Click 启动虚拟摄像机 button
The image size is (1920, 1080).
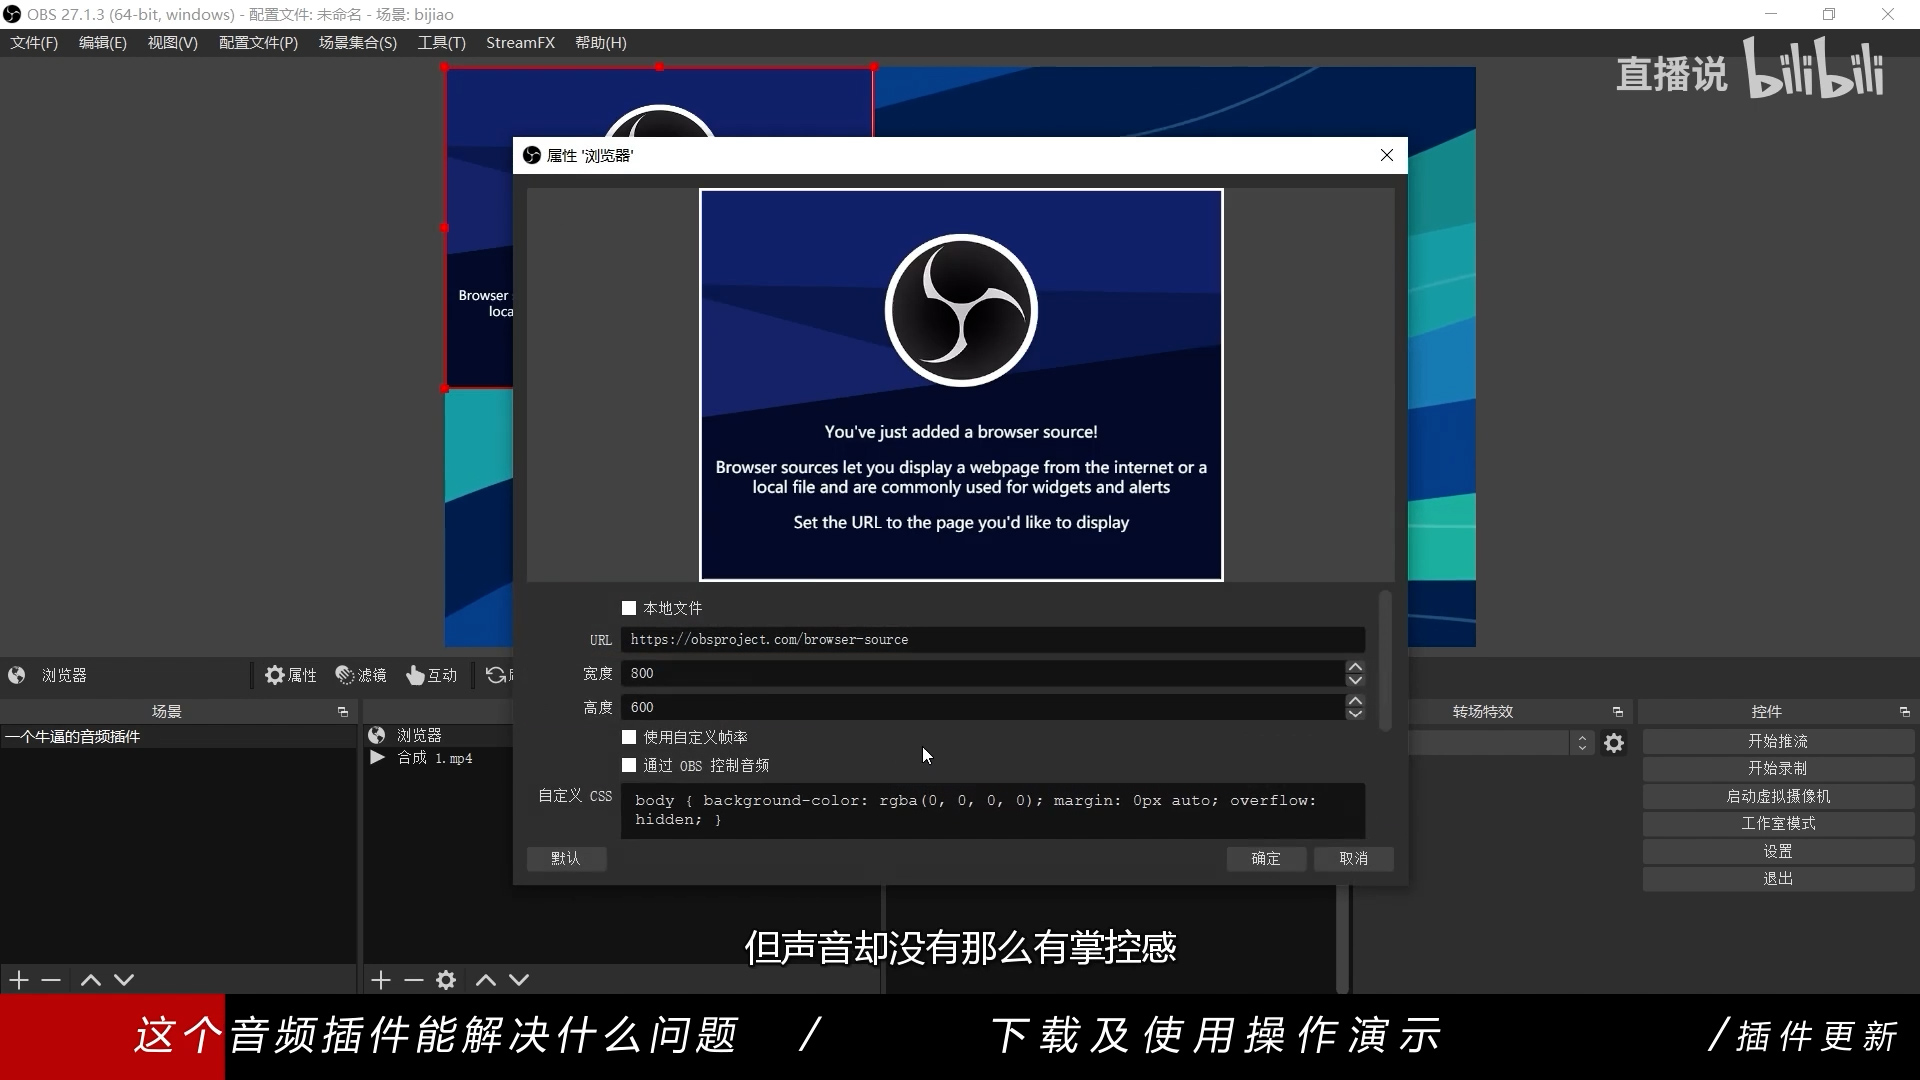coord(1778,796)
